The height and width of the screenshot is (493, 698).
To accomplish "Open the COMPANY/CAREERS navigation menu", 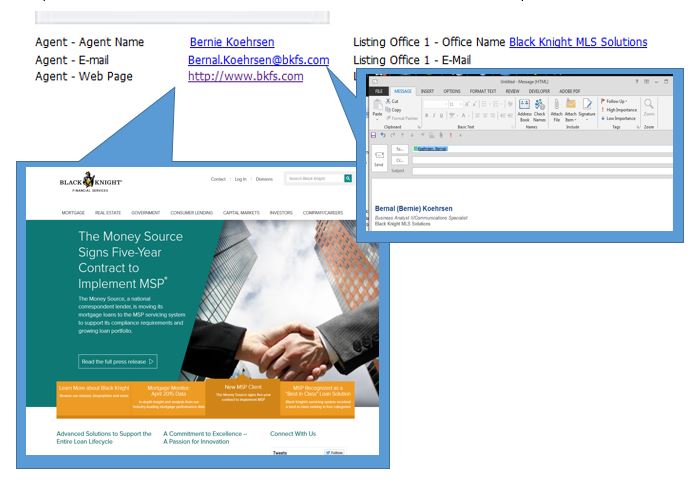I will point(323,213).
